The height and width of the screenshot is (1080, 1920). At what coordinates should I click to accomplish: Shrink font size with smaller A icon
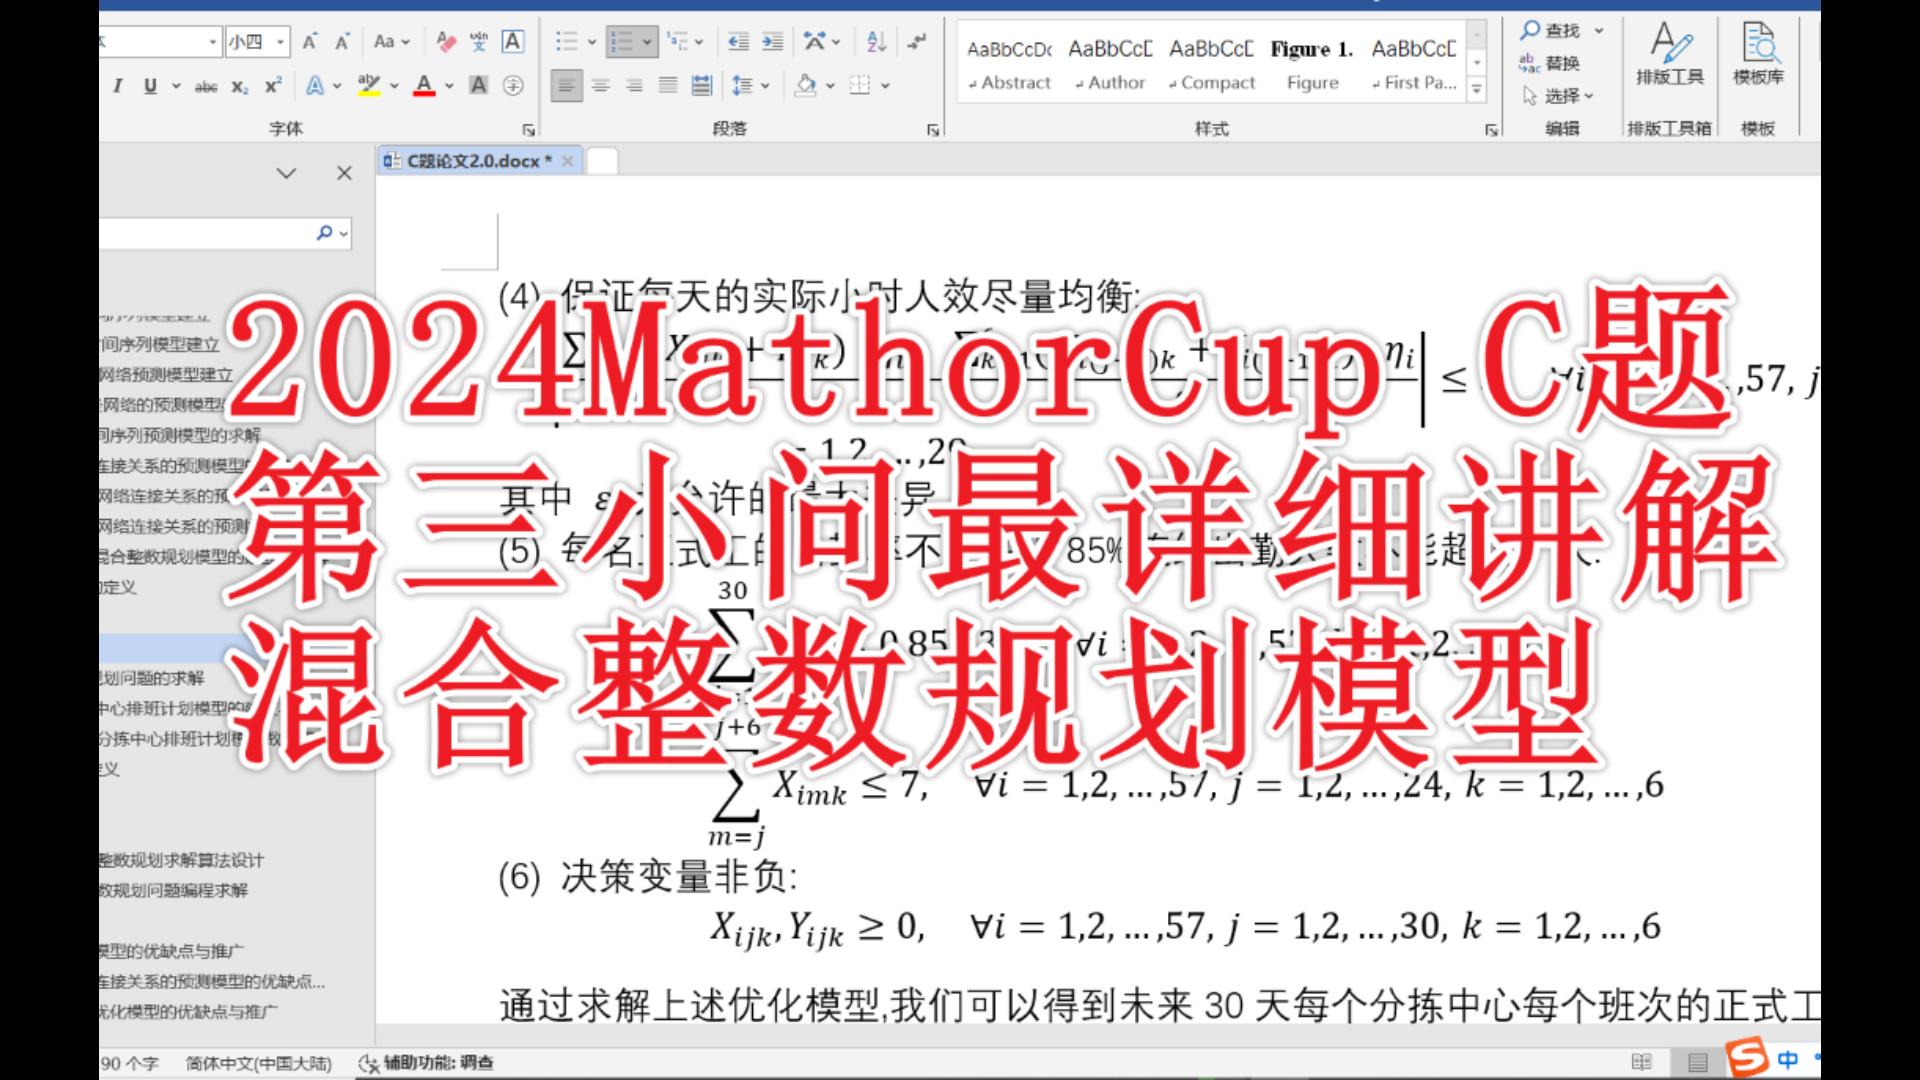(343, 41)
